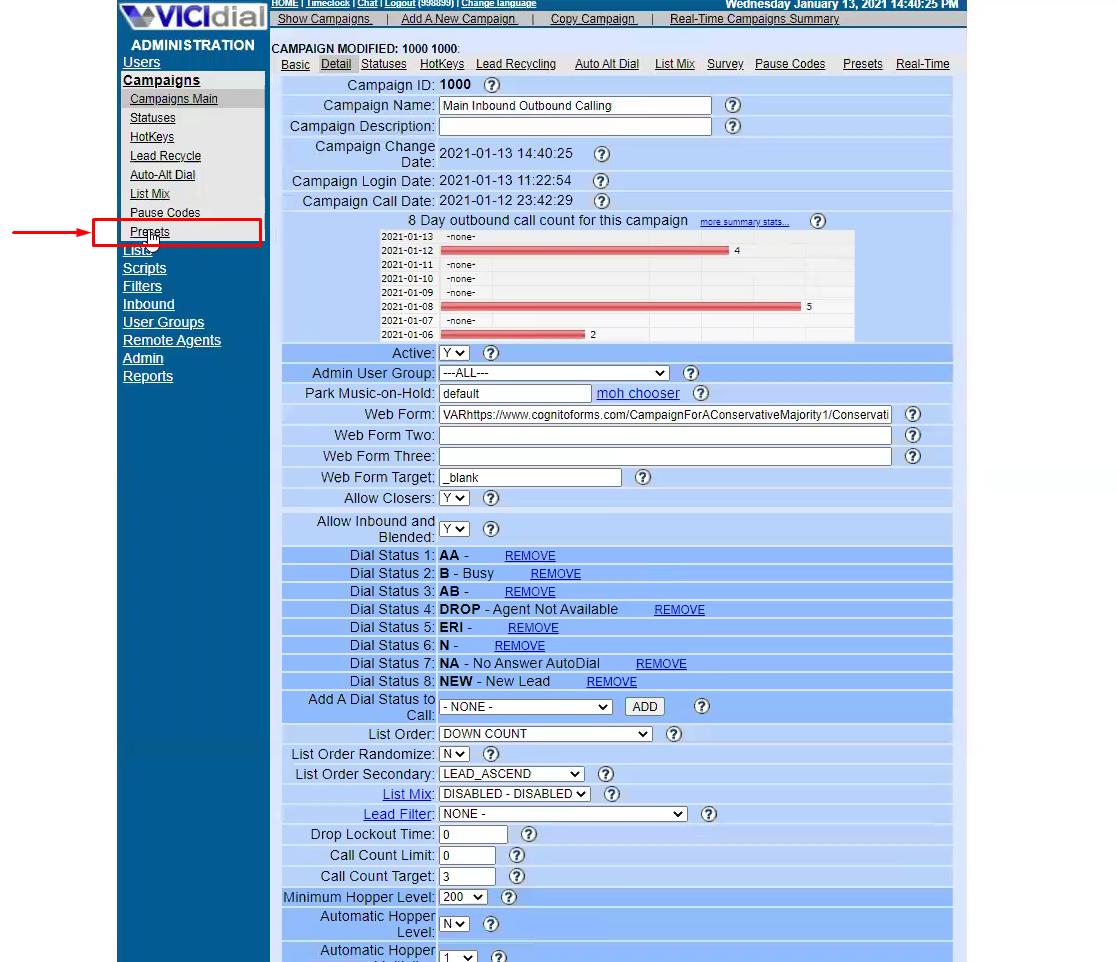The image size is (1117, 962).
Task: Click help icon for List Order
Action: (673, 734)
